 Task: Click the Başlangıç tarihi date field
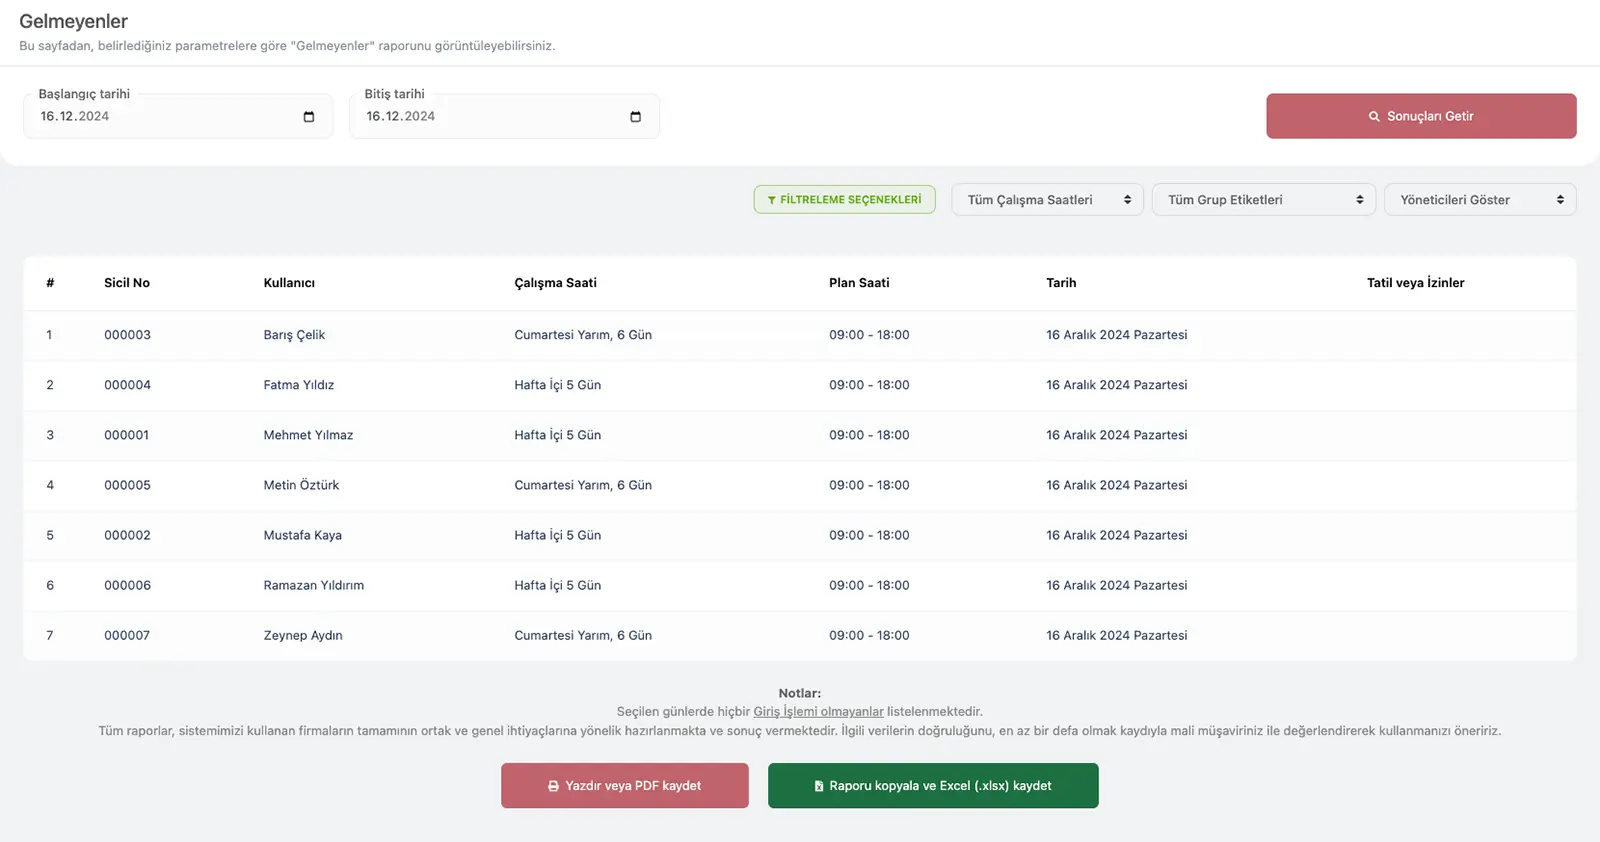coord(160,117)
